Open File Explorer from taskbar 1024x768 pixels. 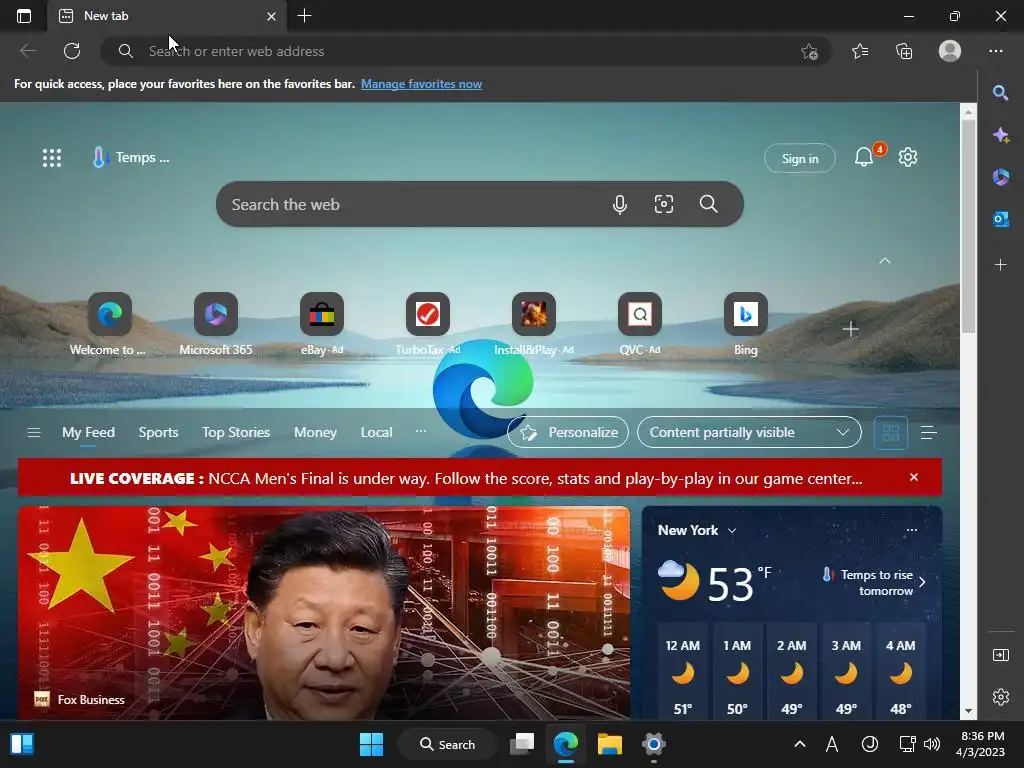(609, 744)
